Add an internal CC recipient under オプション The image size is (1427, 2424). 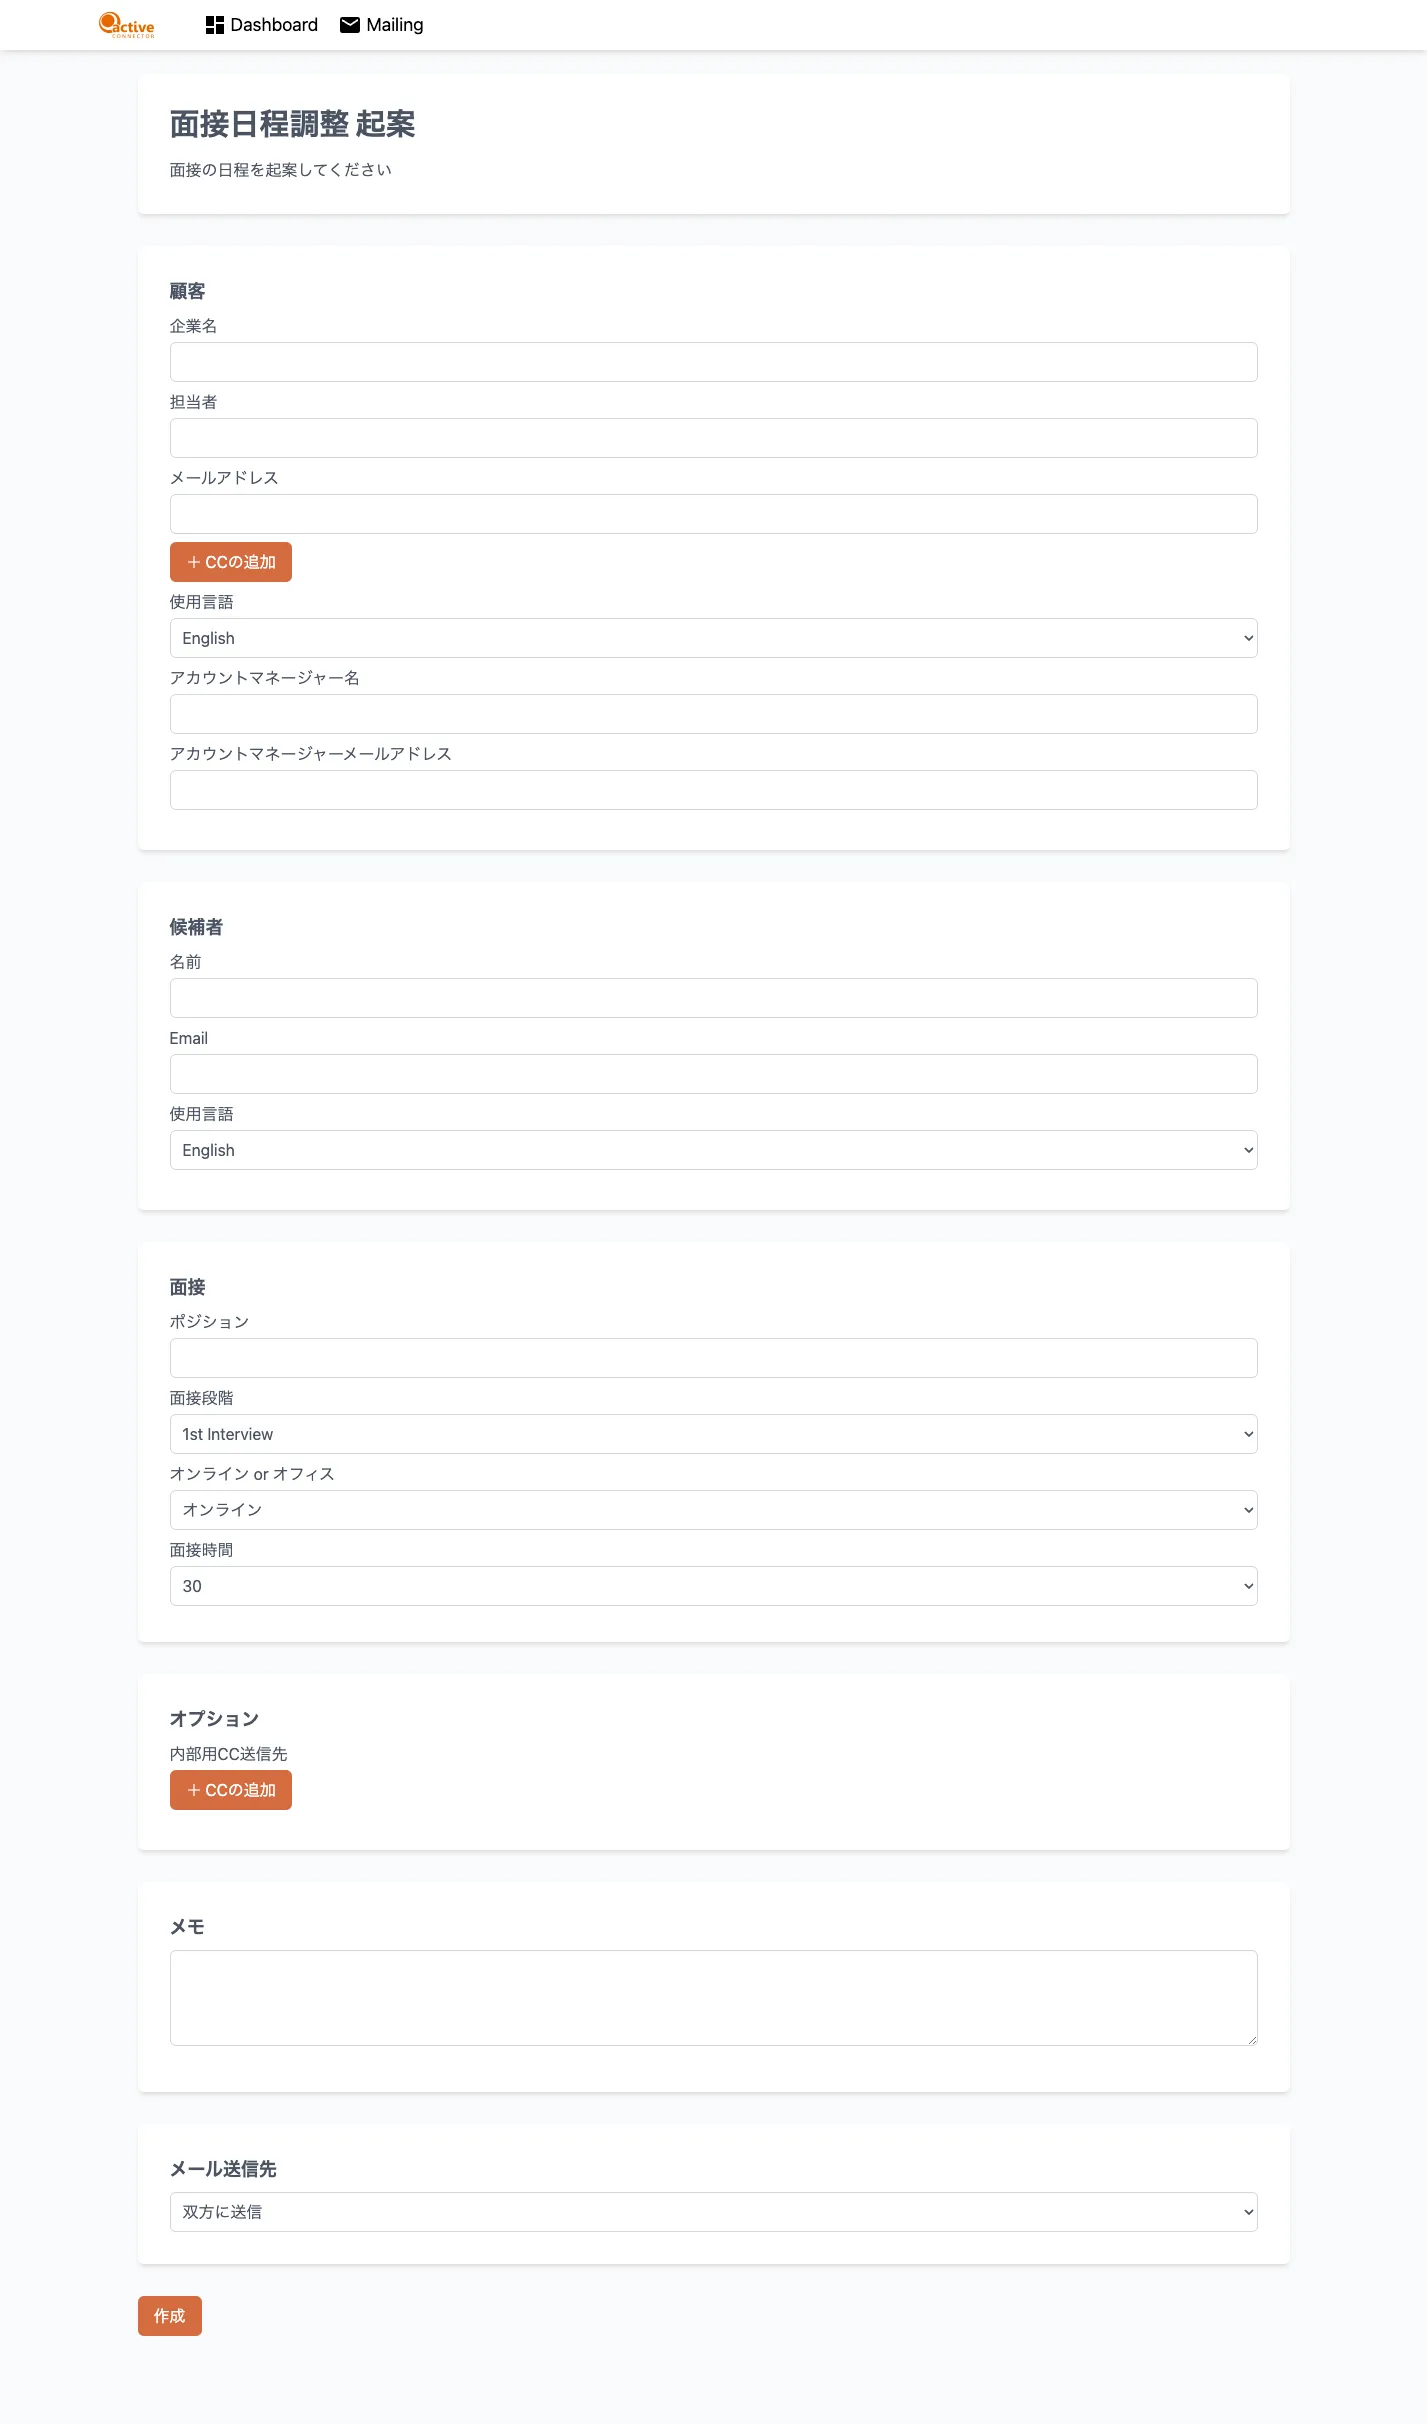pyautogui.click(x=231, y=1790)
